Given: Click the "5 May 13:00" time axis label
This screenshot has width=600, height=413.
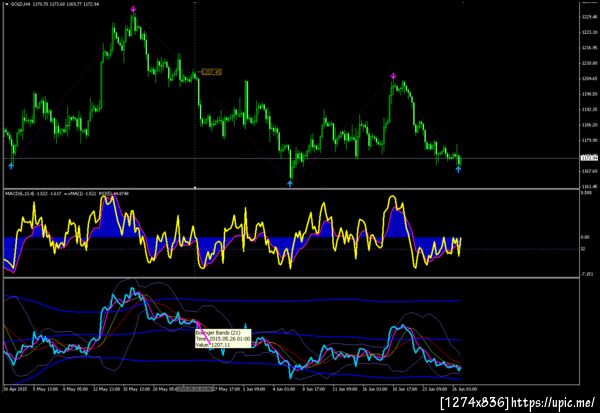Looking at the screenshot, I should (46, 389).
